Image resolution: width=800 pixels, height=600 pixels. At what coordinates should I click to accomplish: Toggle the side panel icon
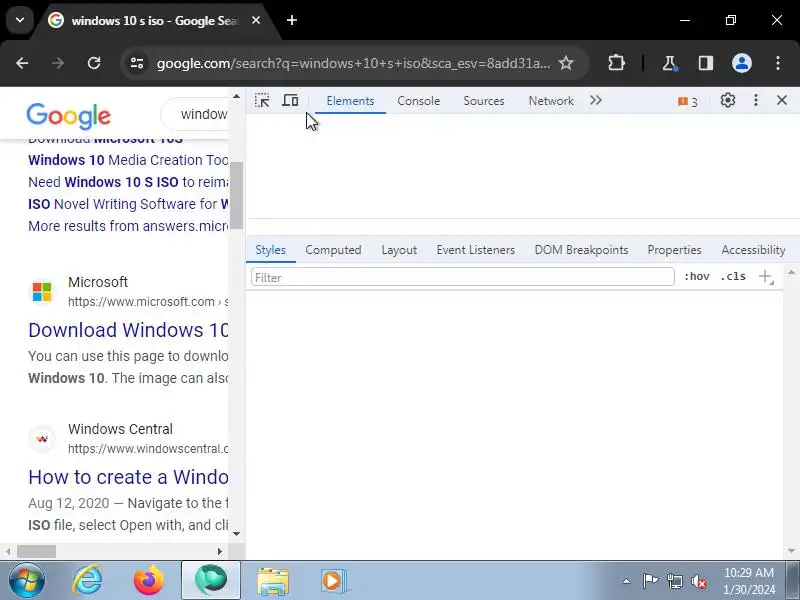[x=706, y=63]
